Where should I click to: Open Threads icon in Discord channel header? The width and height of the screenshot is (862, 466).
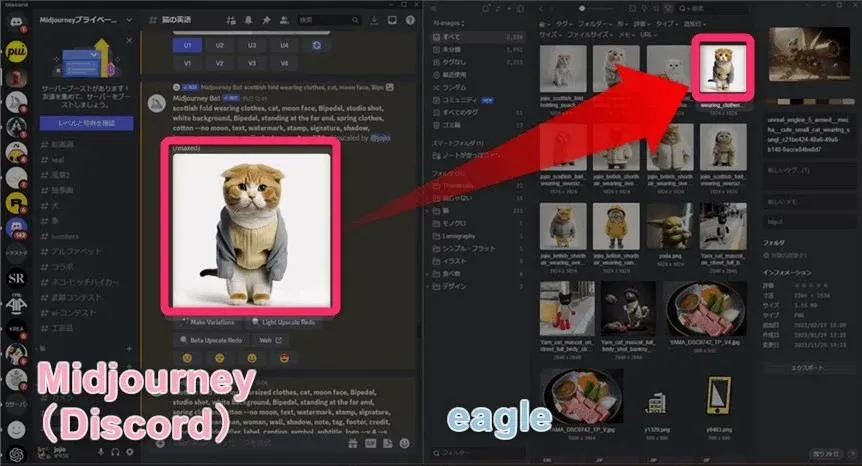coord(231,20)
